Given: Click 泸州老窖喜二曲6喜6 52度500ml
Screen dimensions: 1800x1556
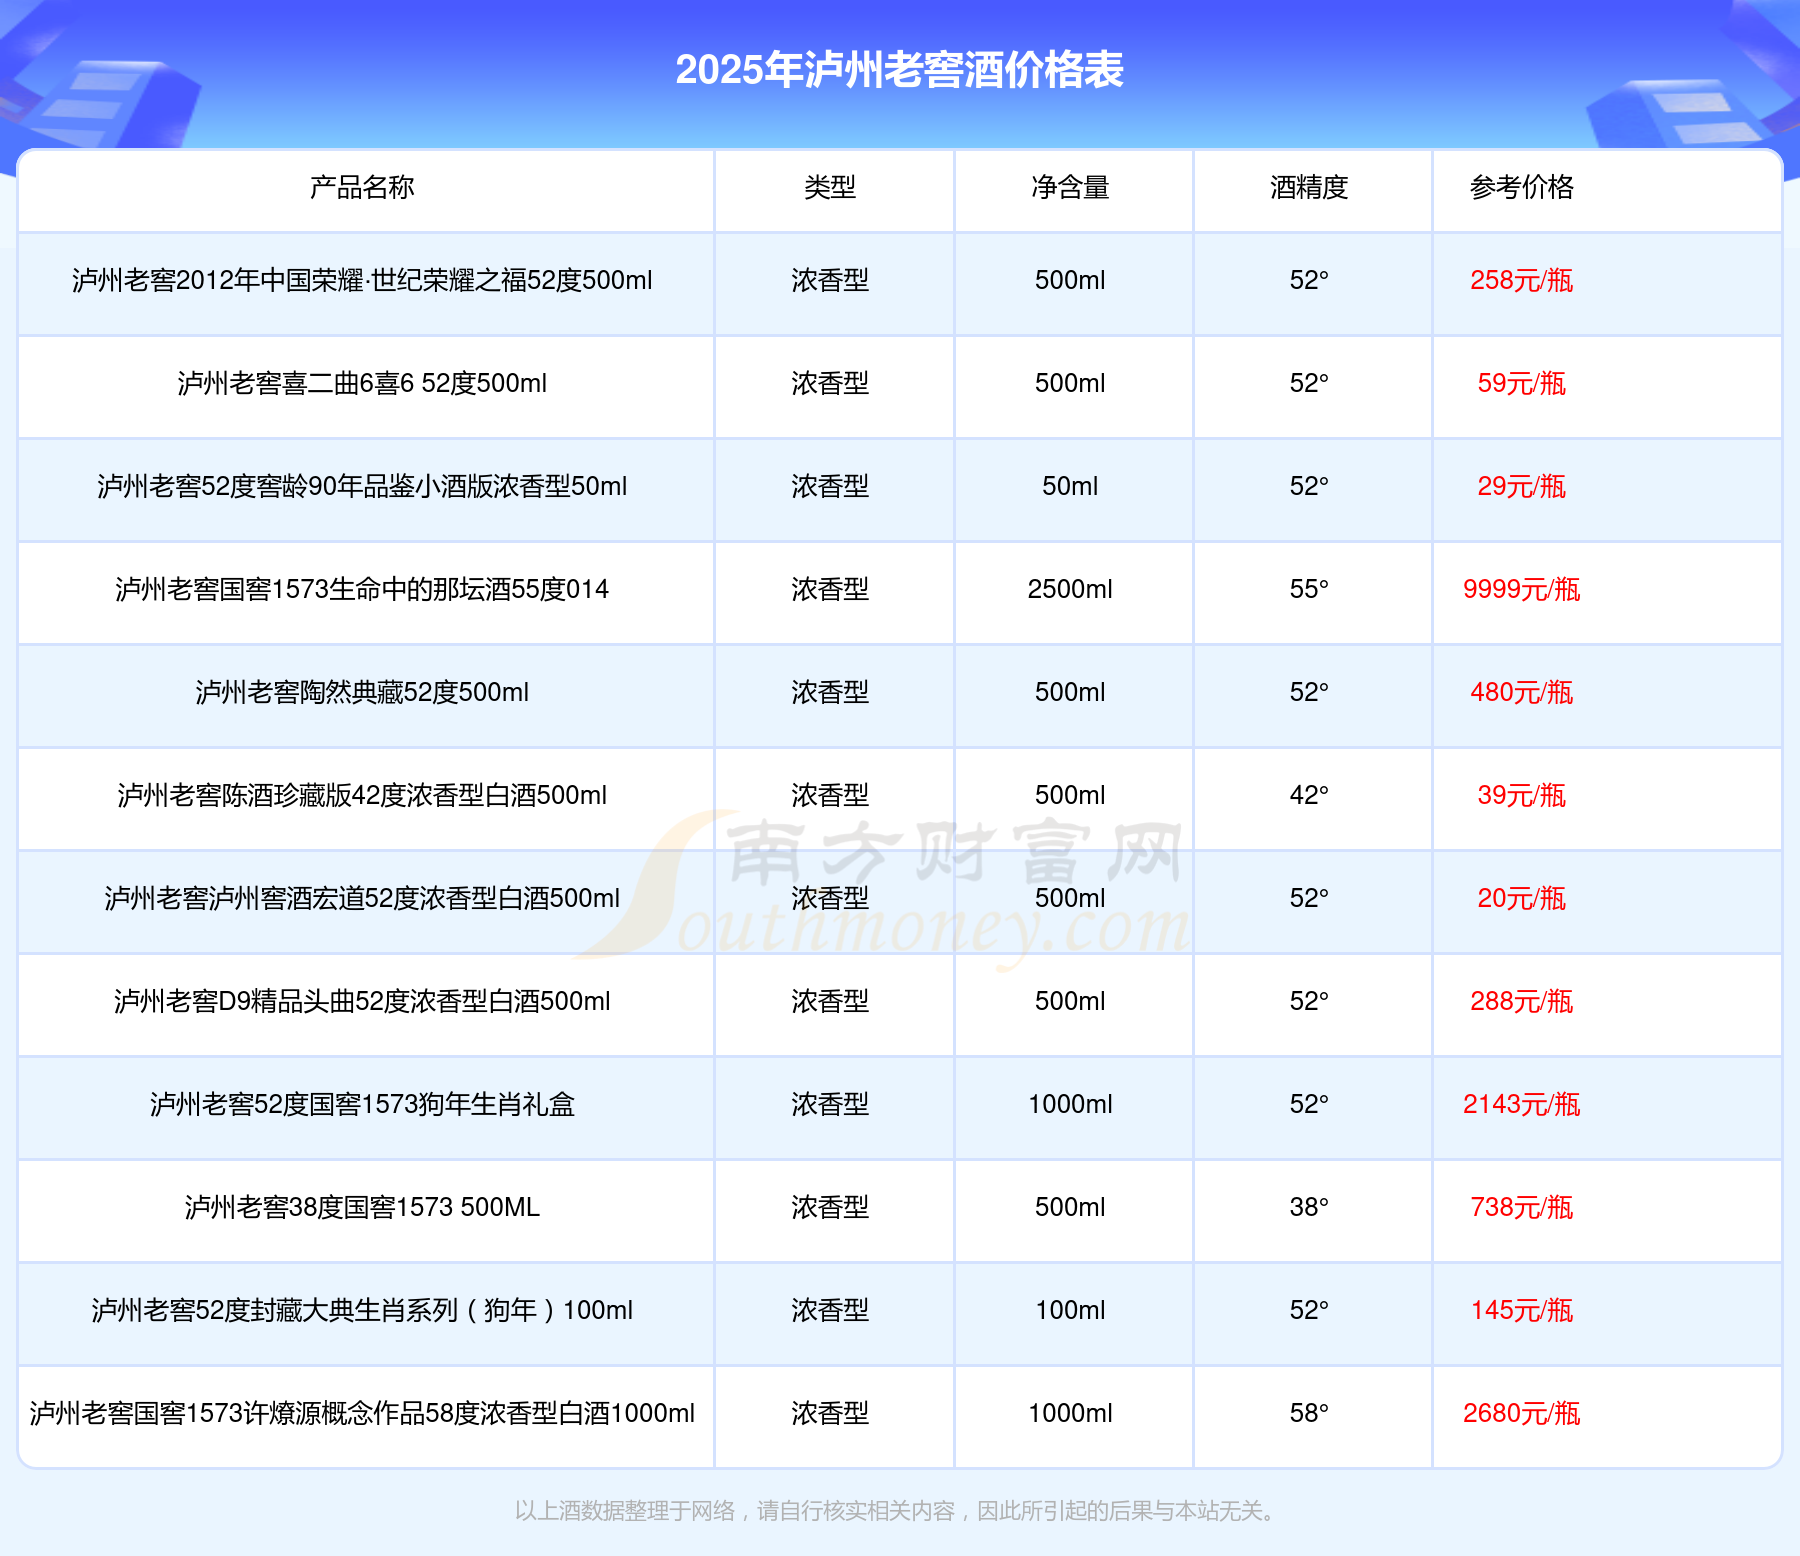Looking at the screenshot, I should (x=362, y=383).
